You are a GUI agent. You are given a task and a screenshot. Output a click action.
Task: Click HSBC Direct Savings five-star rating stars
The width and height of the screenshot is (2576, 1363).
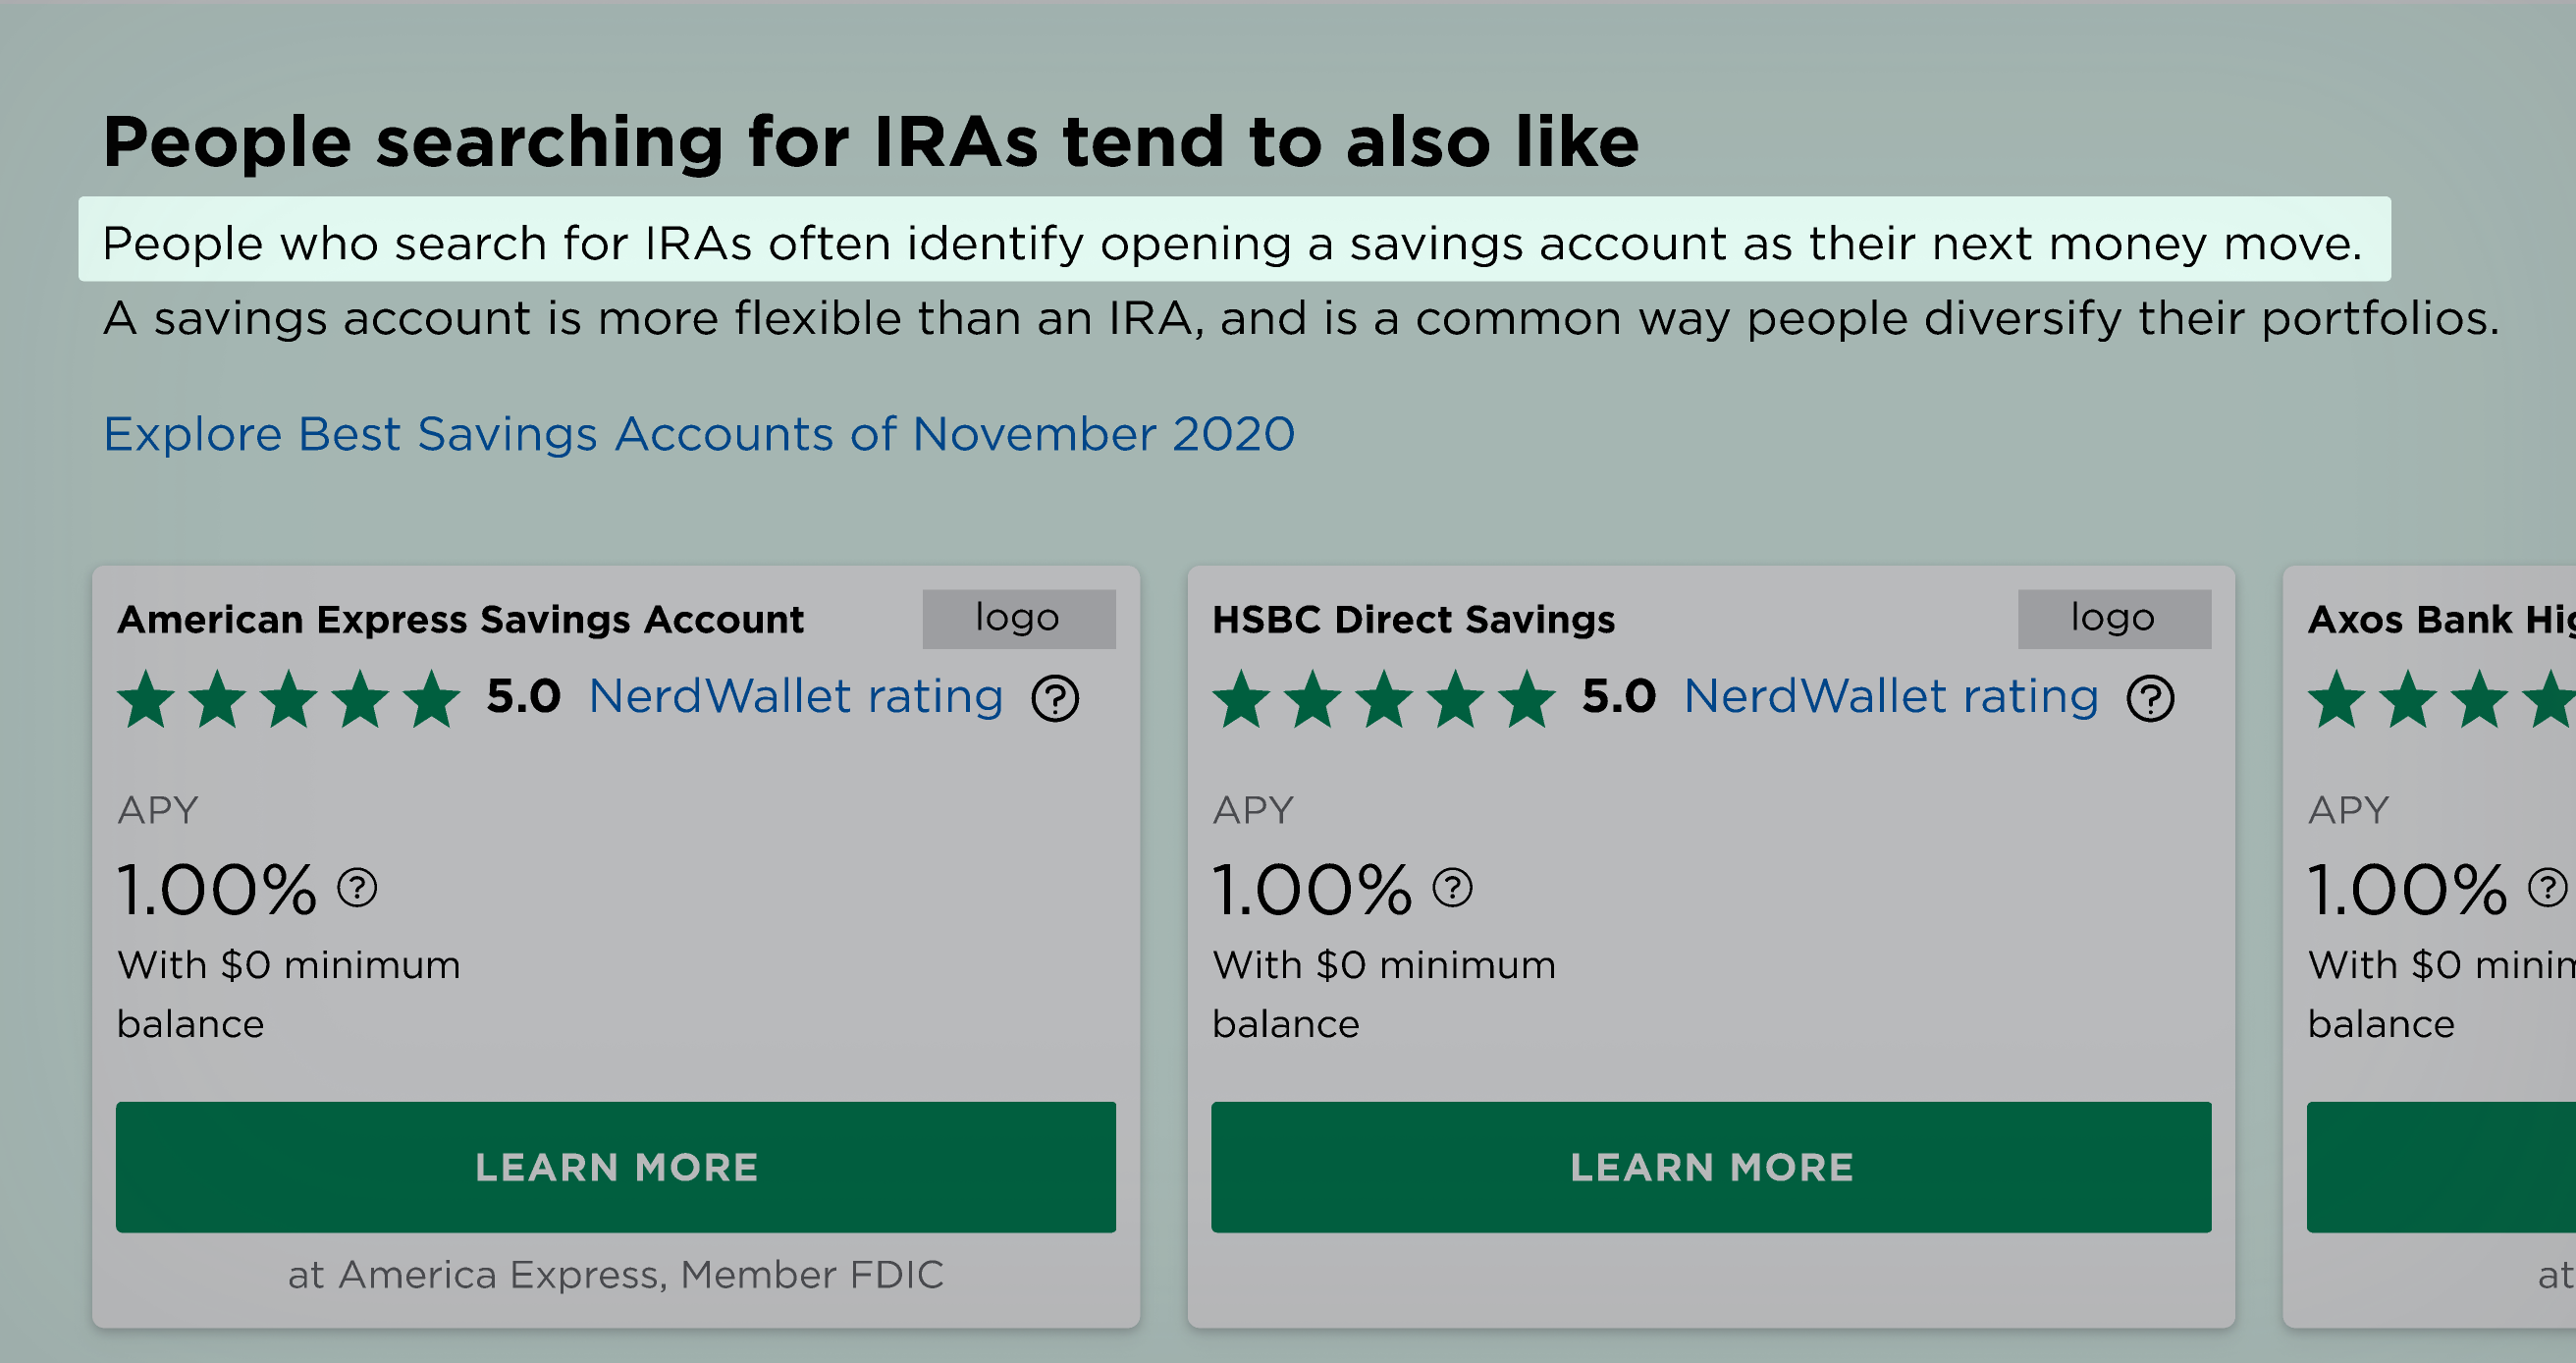[x=1384, y=698]
